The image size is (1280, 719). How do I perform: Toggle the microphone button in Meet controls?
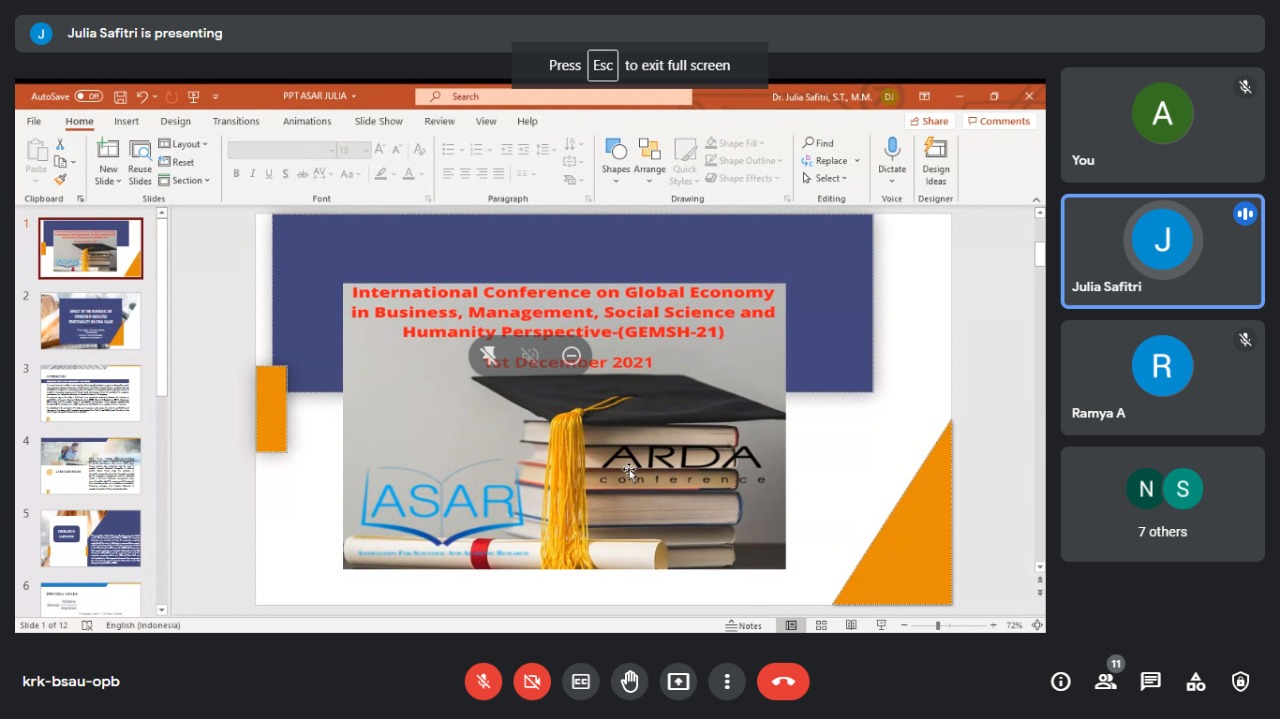(x=483, y=682)
